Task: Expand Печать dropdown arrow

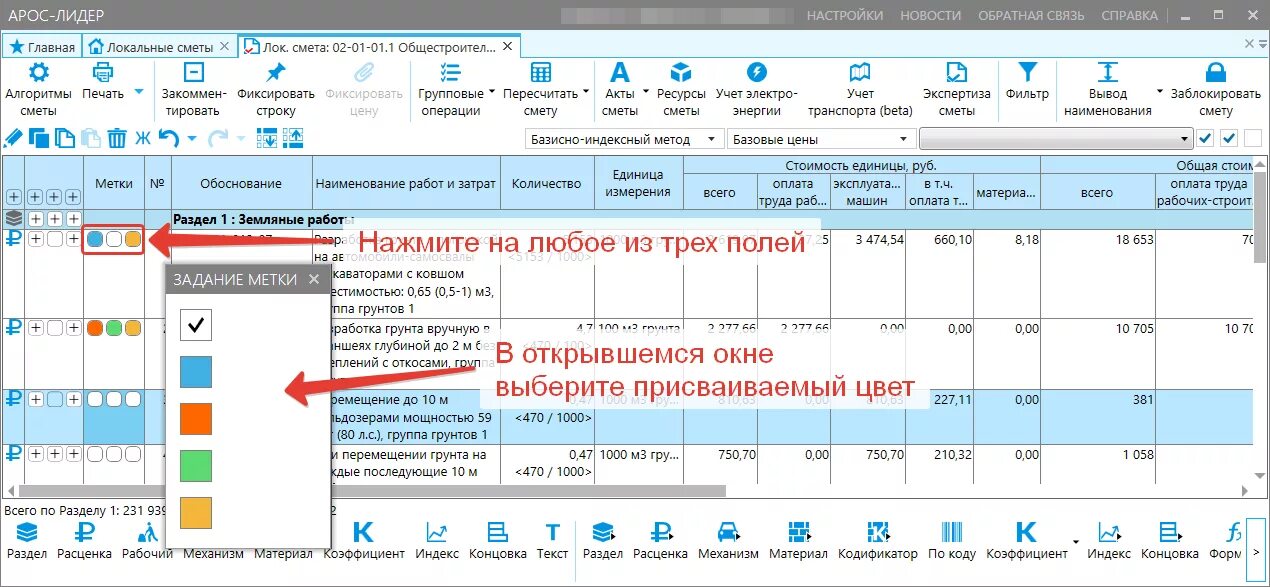Action: pos(139,92)
